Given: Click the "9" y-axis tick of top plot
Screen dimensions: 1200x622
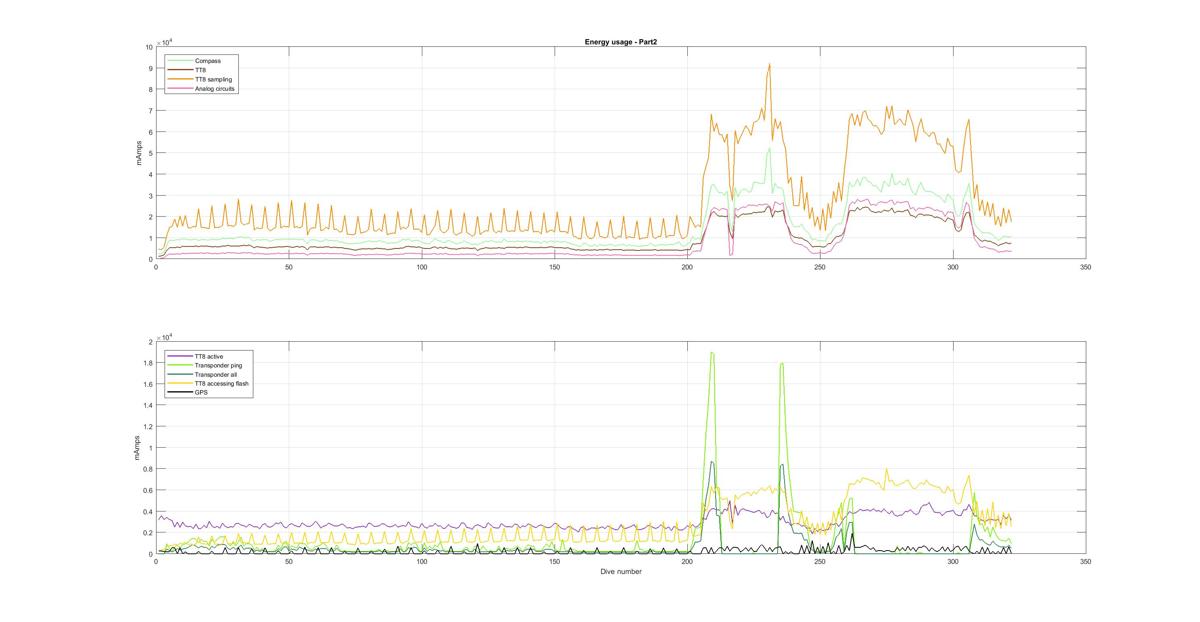Looking at the screenshot, I should click(151, 68).
